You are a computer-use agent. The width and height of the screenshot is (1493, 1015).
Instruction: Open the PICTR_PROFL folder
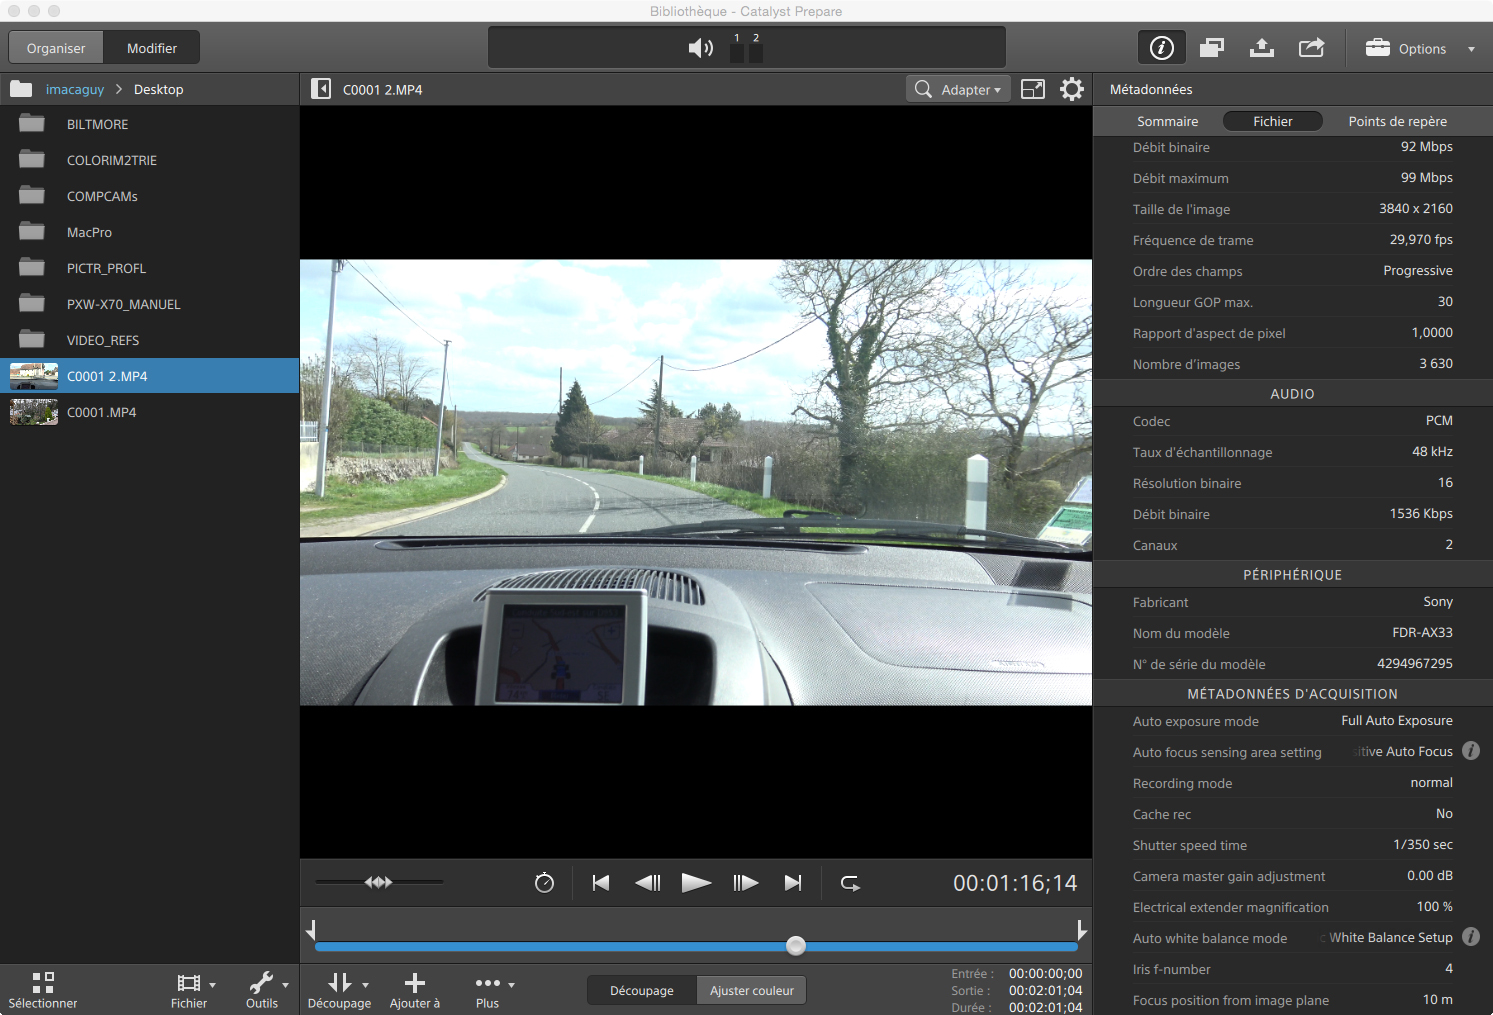150,268
